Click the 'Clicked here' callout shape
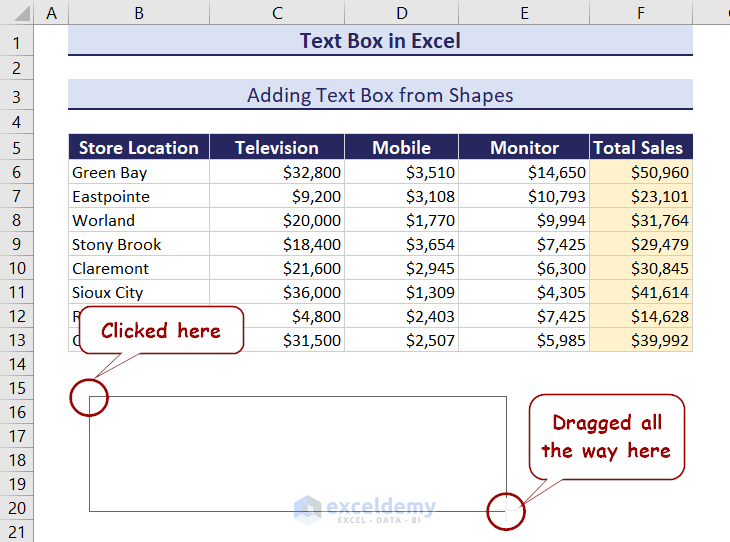 (x=161, y=331)
